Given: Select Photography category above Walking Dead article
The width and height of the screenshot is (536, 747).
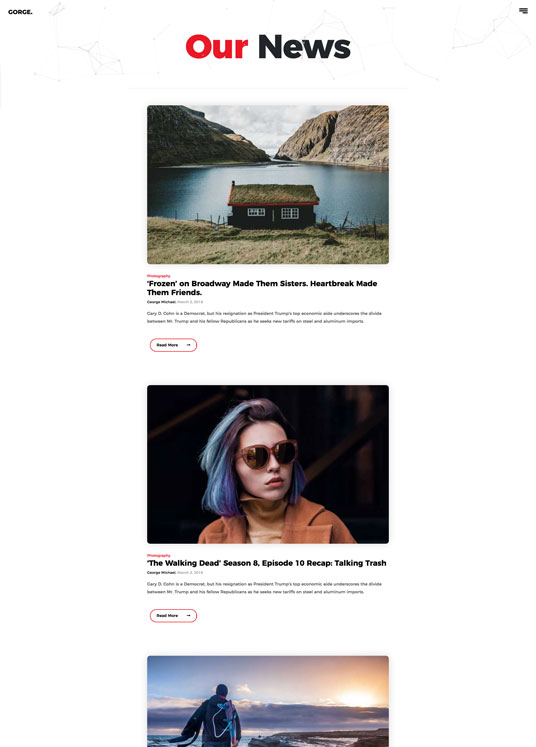Looking at the screenshot, I should pos(159,555).
